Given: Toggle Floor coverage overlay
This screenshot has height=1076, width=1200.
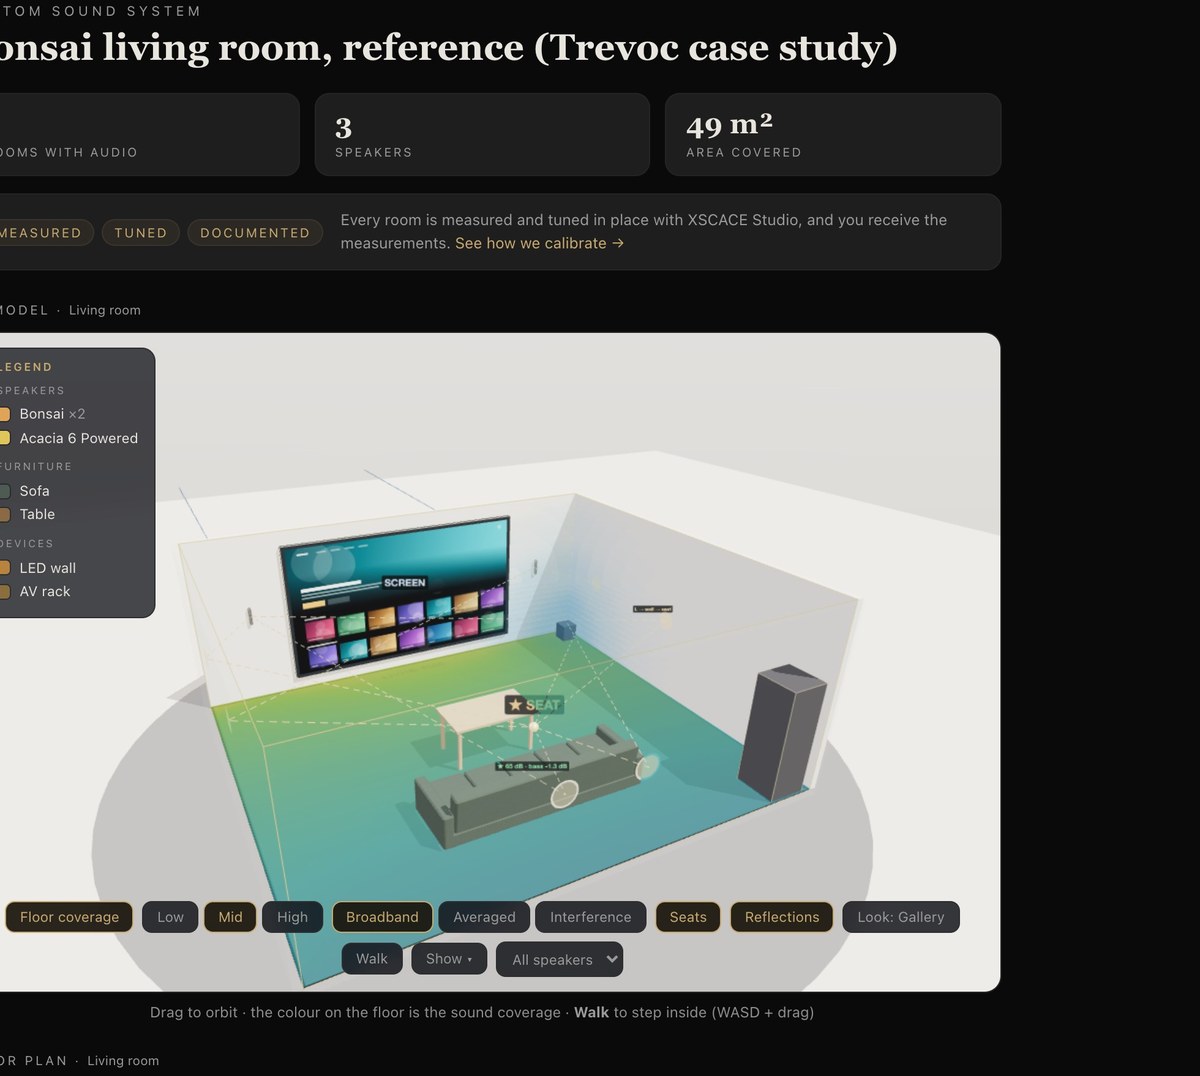Looking at the screenshot, I should (x=69, y=917).
